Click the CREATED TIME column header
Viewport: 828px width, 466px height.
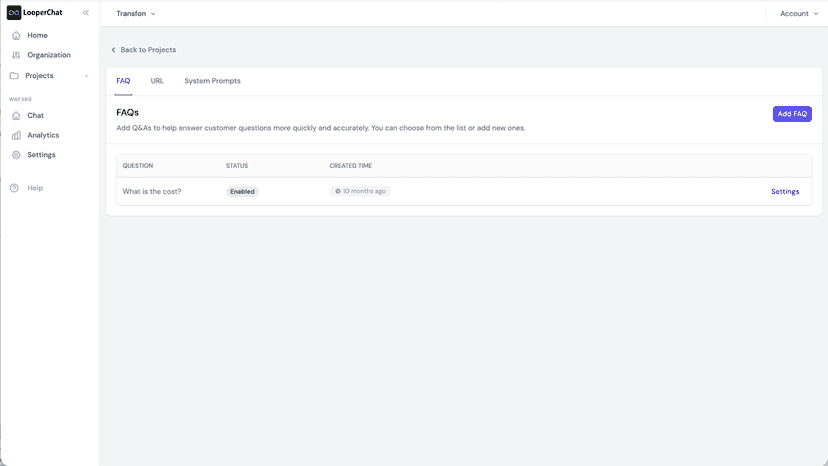tap(351, 166)
